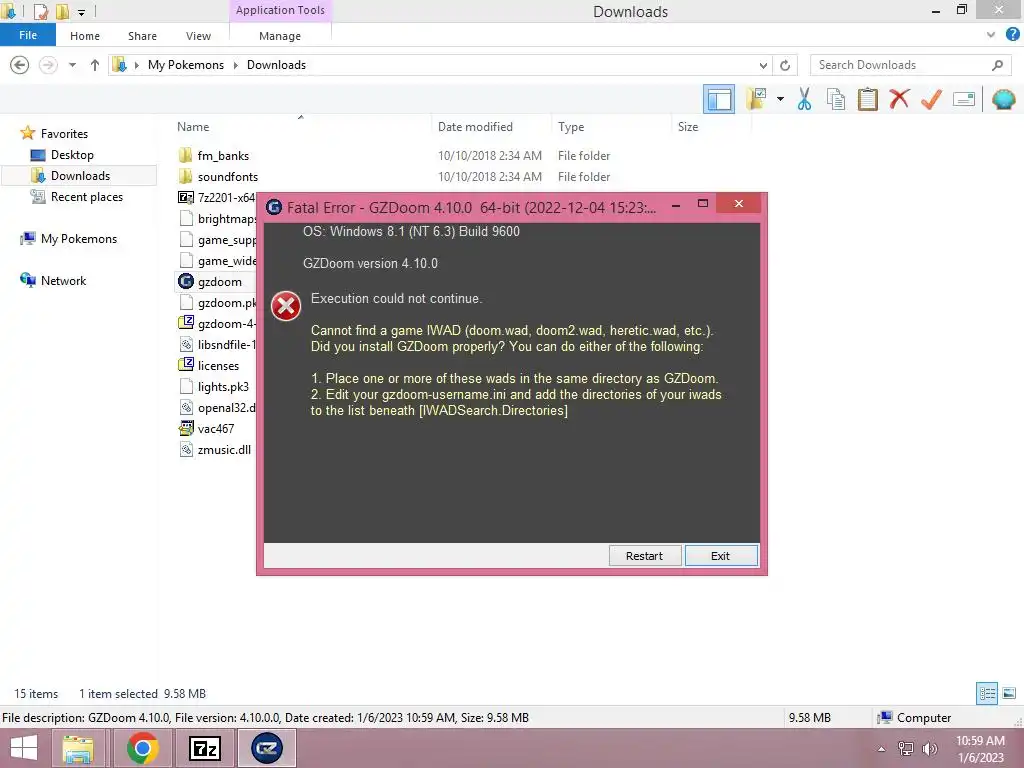Select the soundfonts folder

click(227, 177)
